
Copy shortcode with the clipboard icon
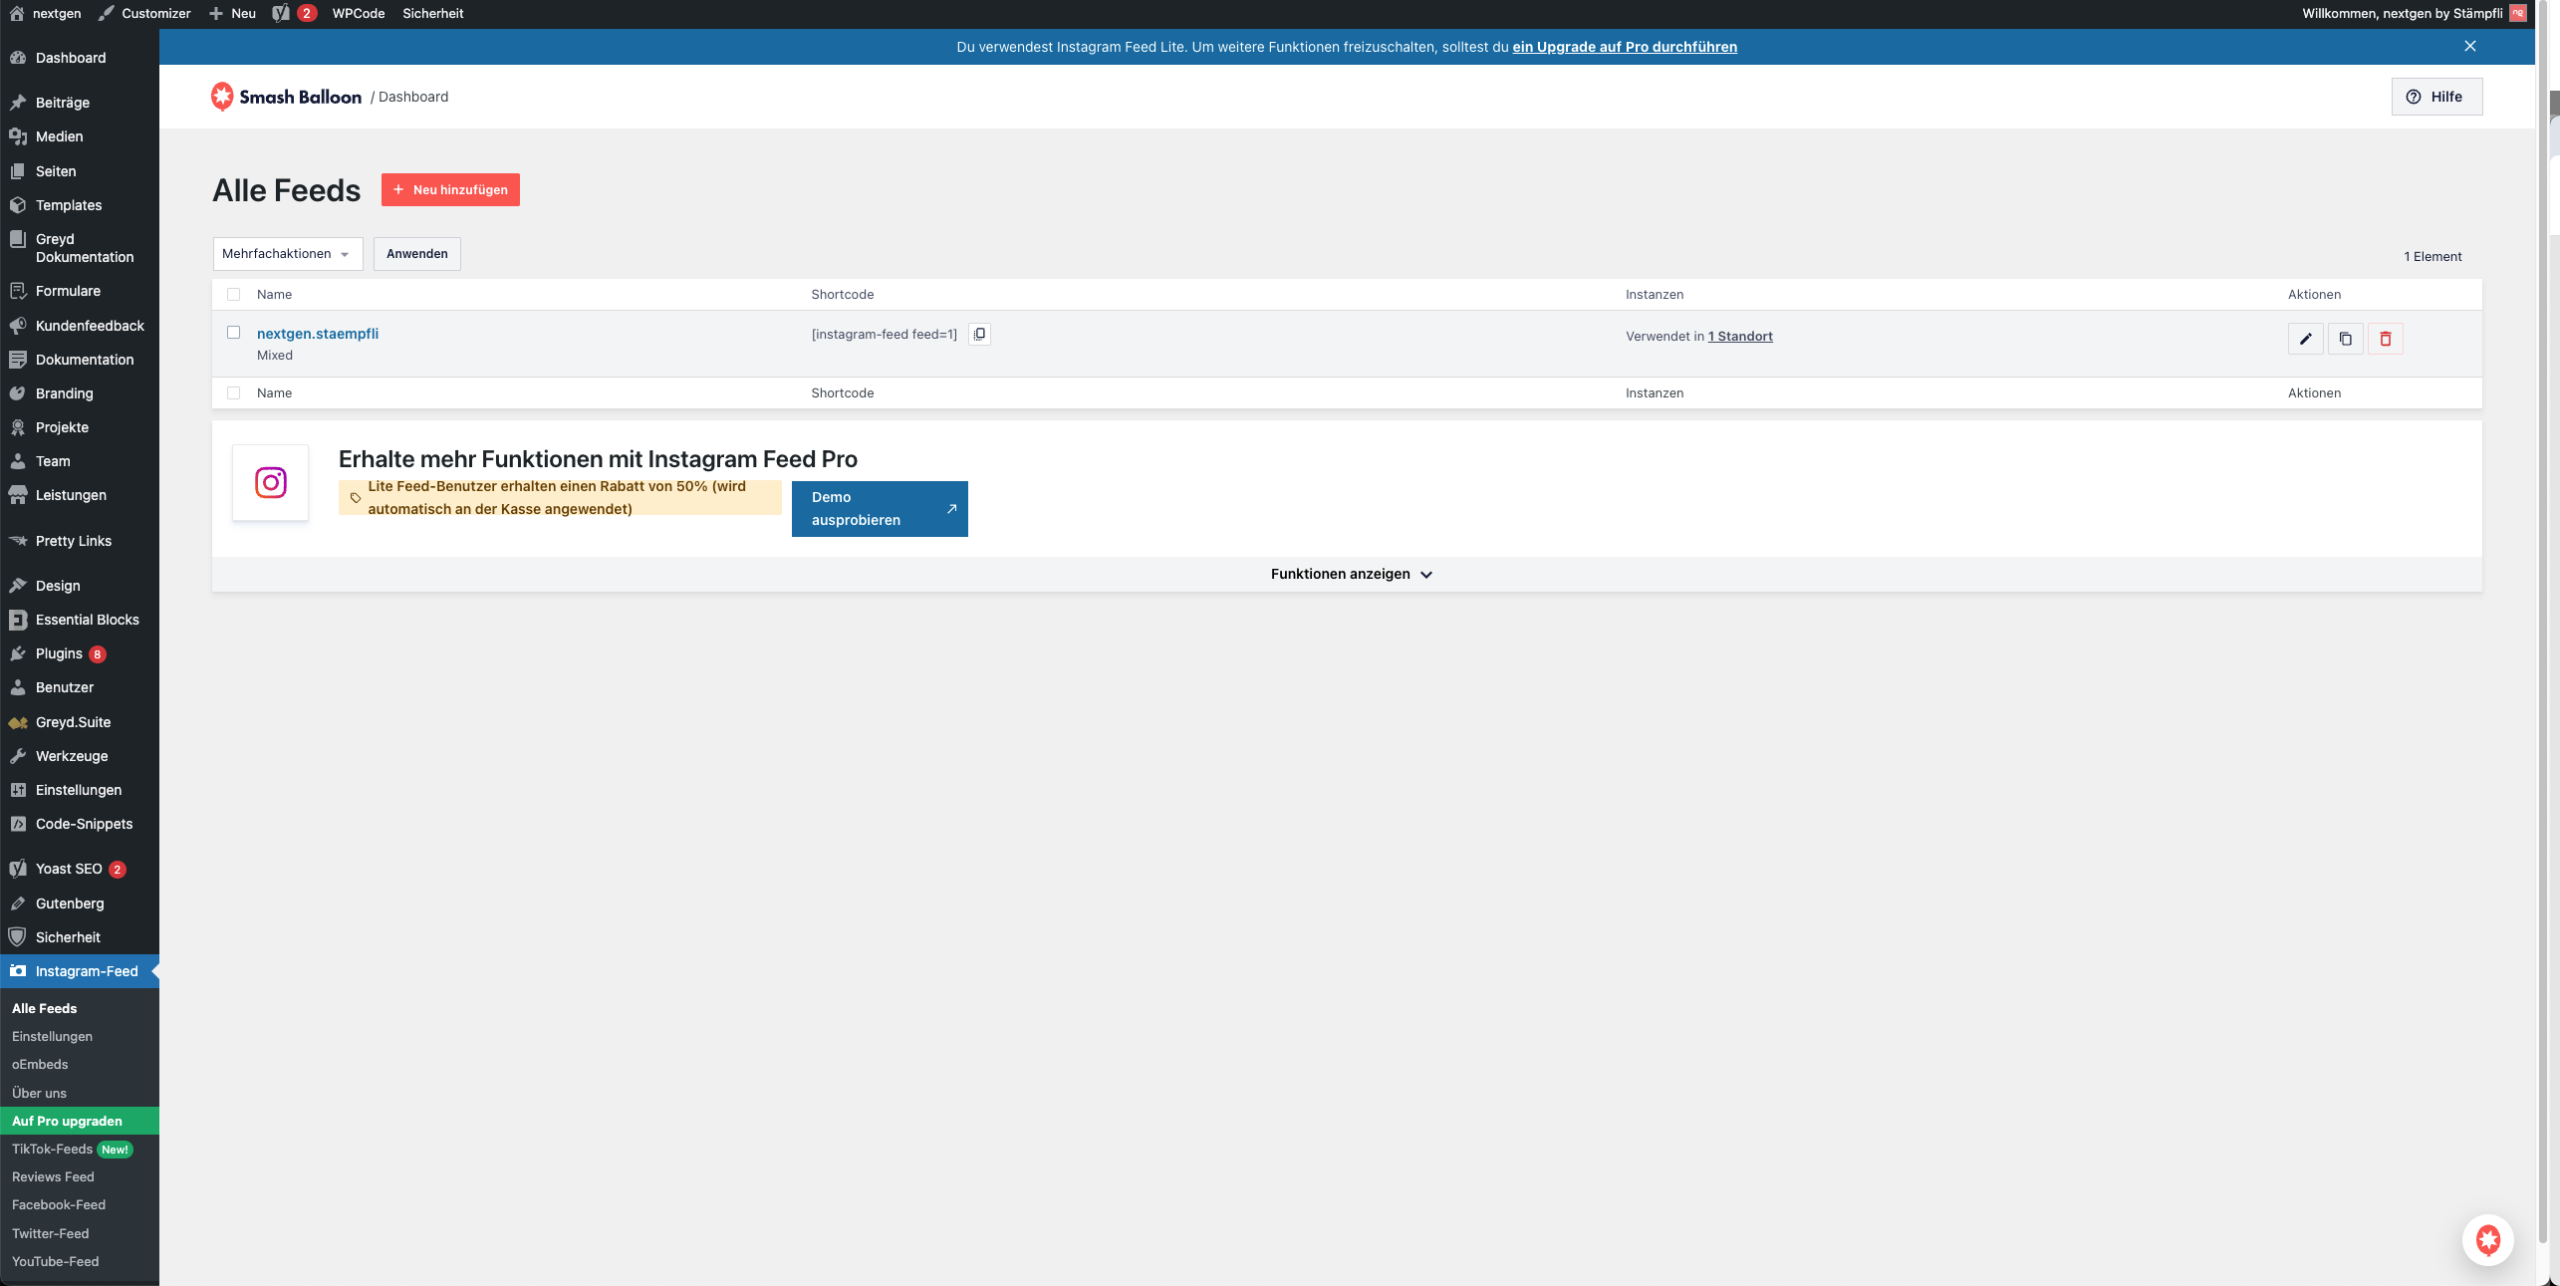tap(979, 334)
